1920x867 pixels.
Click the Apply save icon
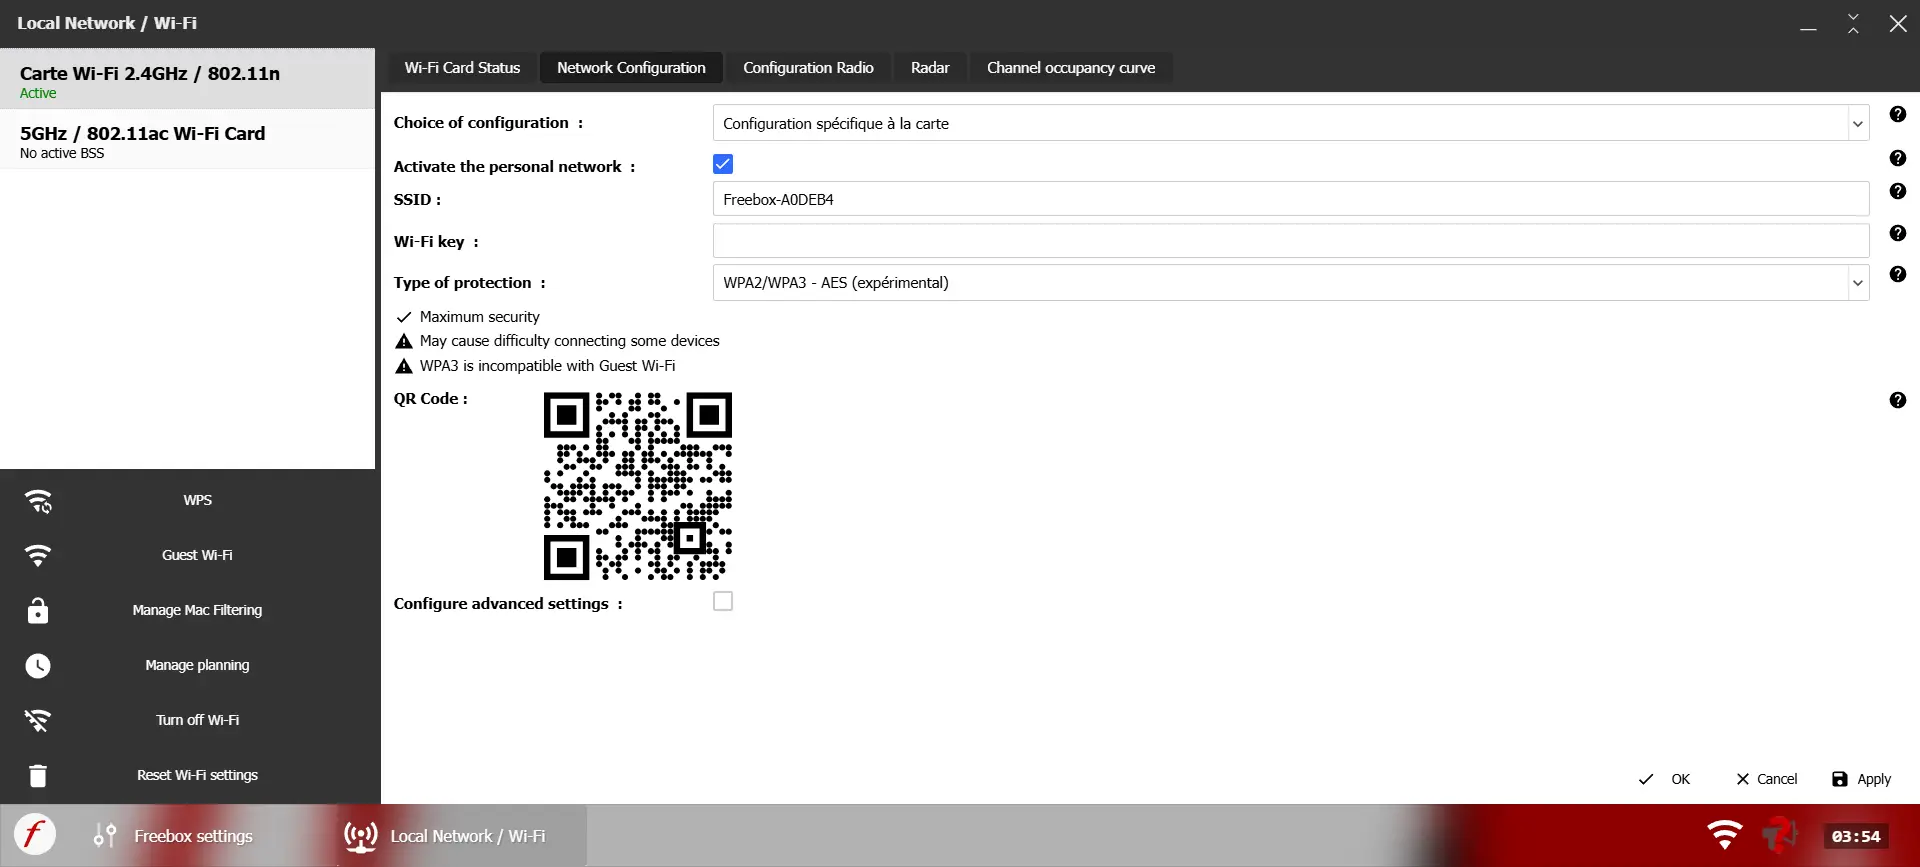1839,779
